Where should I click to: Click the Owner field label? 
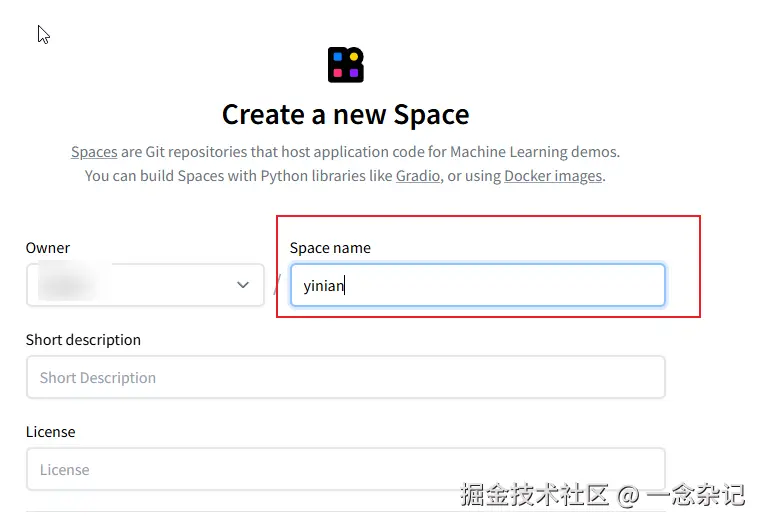(x=48, y=248)
